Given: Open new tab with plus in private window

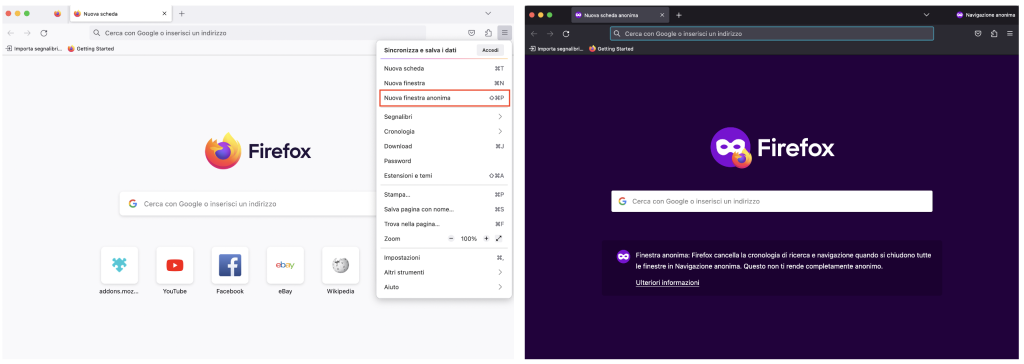Looking at the screenshot, I should [x=679, y=14].
